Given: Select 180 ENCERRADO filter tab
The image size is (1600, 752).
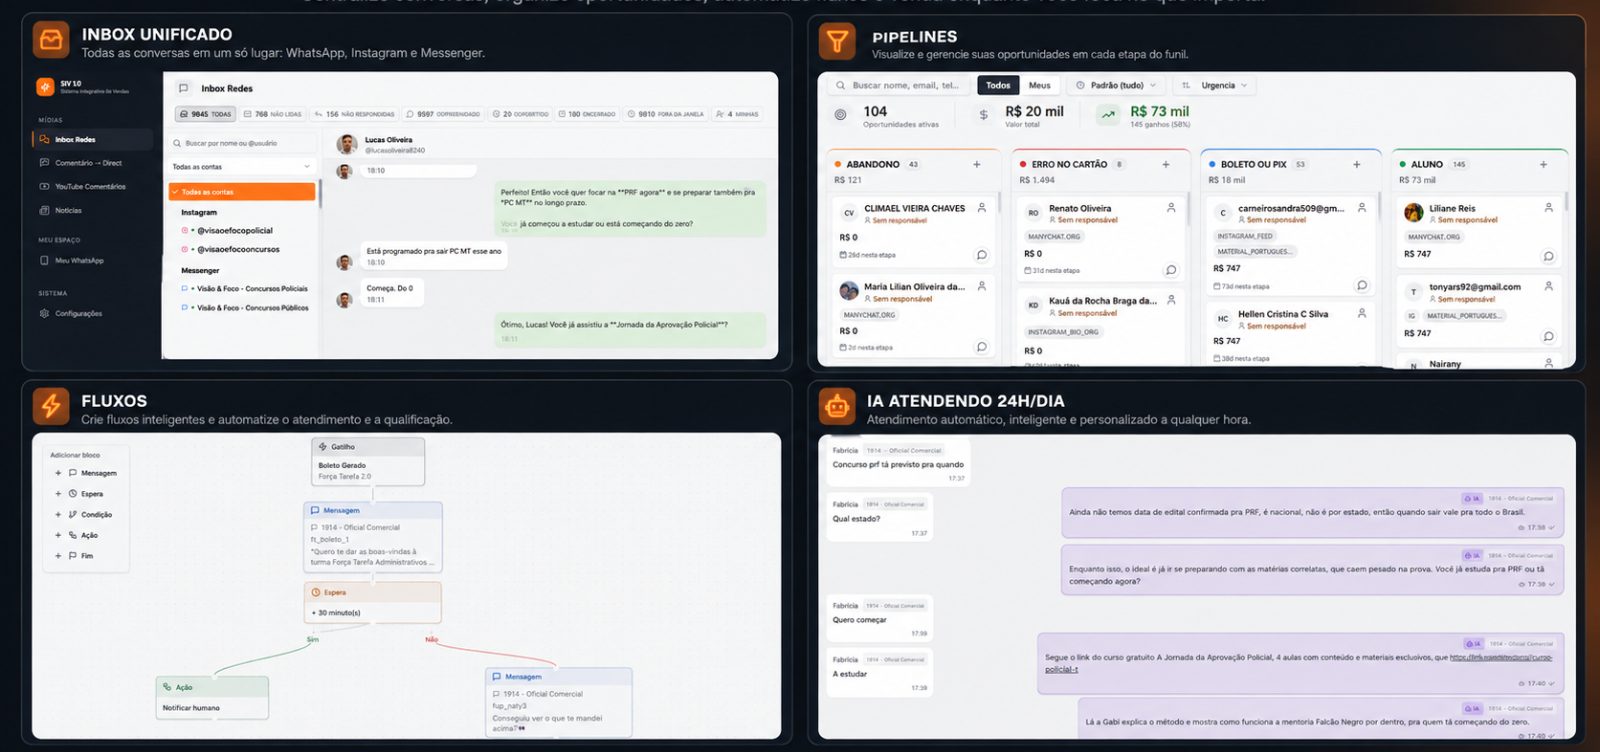Looking at the screenshot, I should [x=587, y=114].
